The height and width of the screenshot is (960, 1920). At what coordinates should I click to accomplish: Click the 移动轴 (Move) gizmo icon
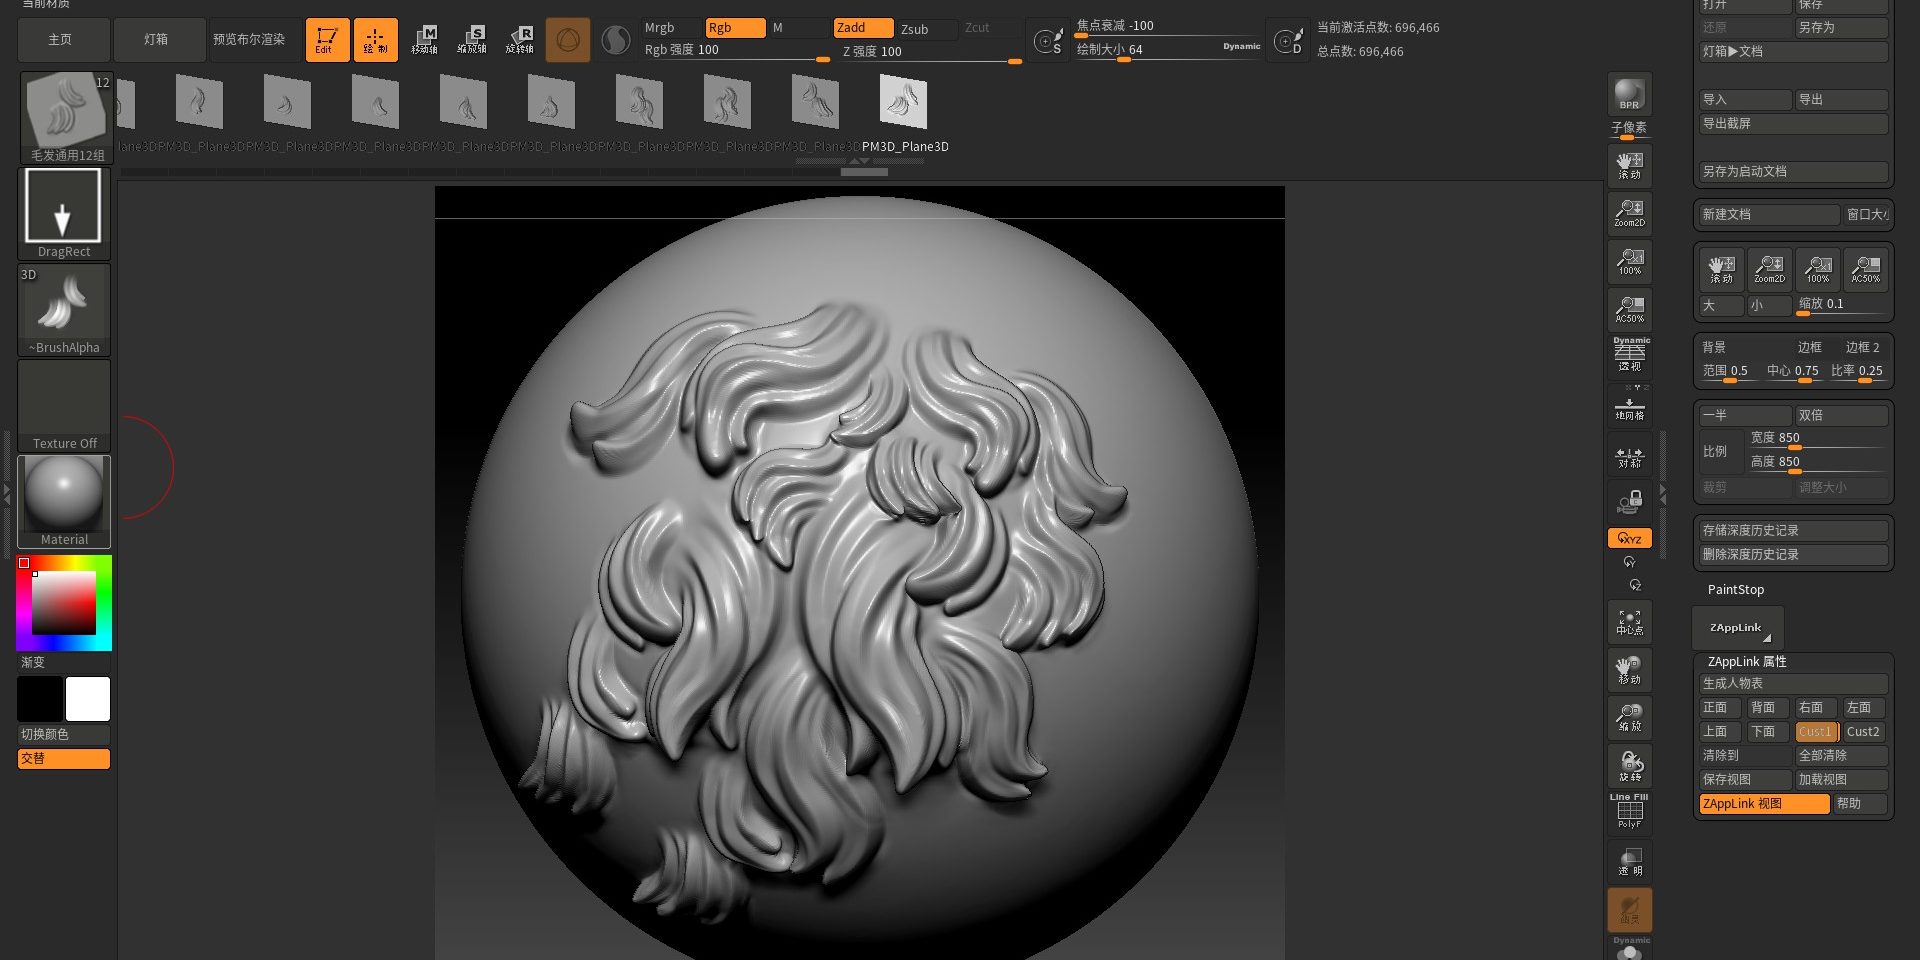(424, 40)
